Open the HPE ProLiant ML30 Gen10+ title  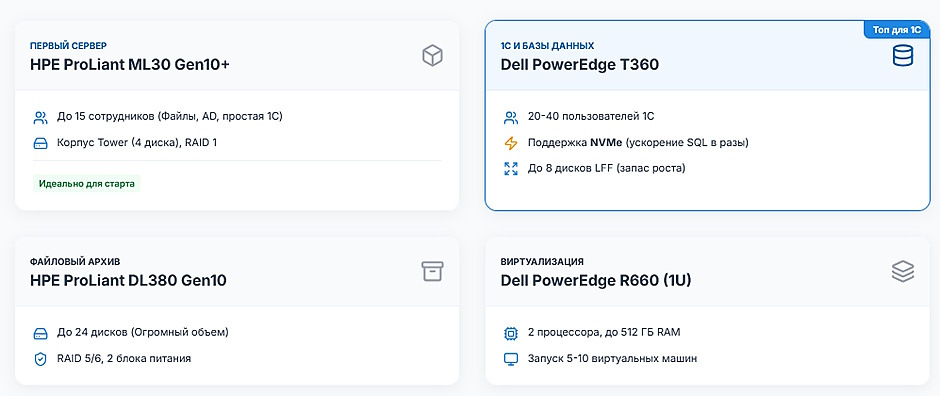click(129, 65)
